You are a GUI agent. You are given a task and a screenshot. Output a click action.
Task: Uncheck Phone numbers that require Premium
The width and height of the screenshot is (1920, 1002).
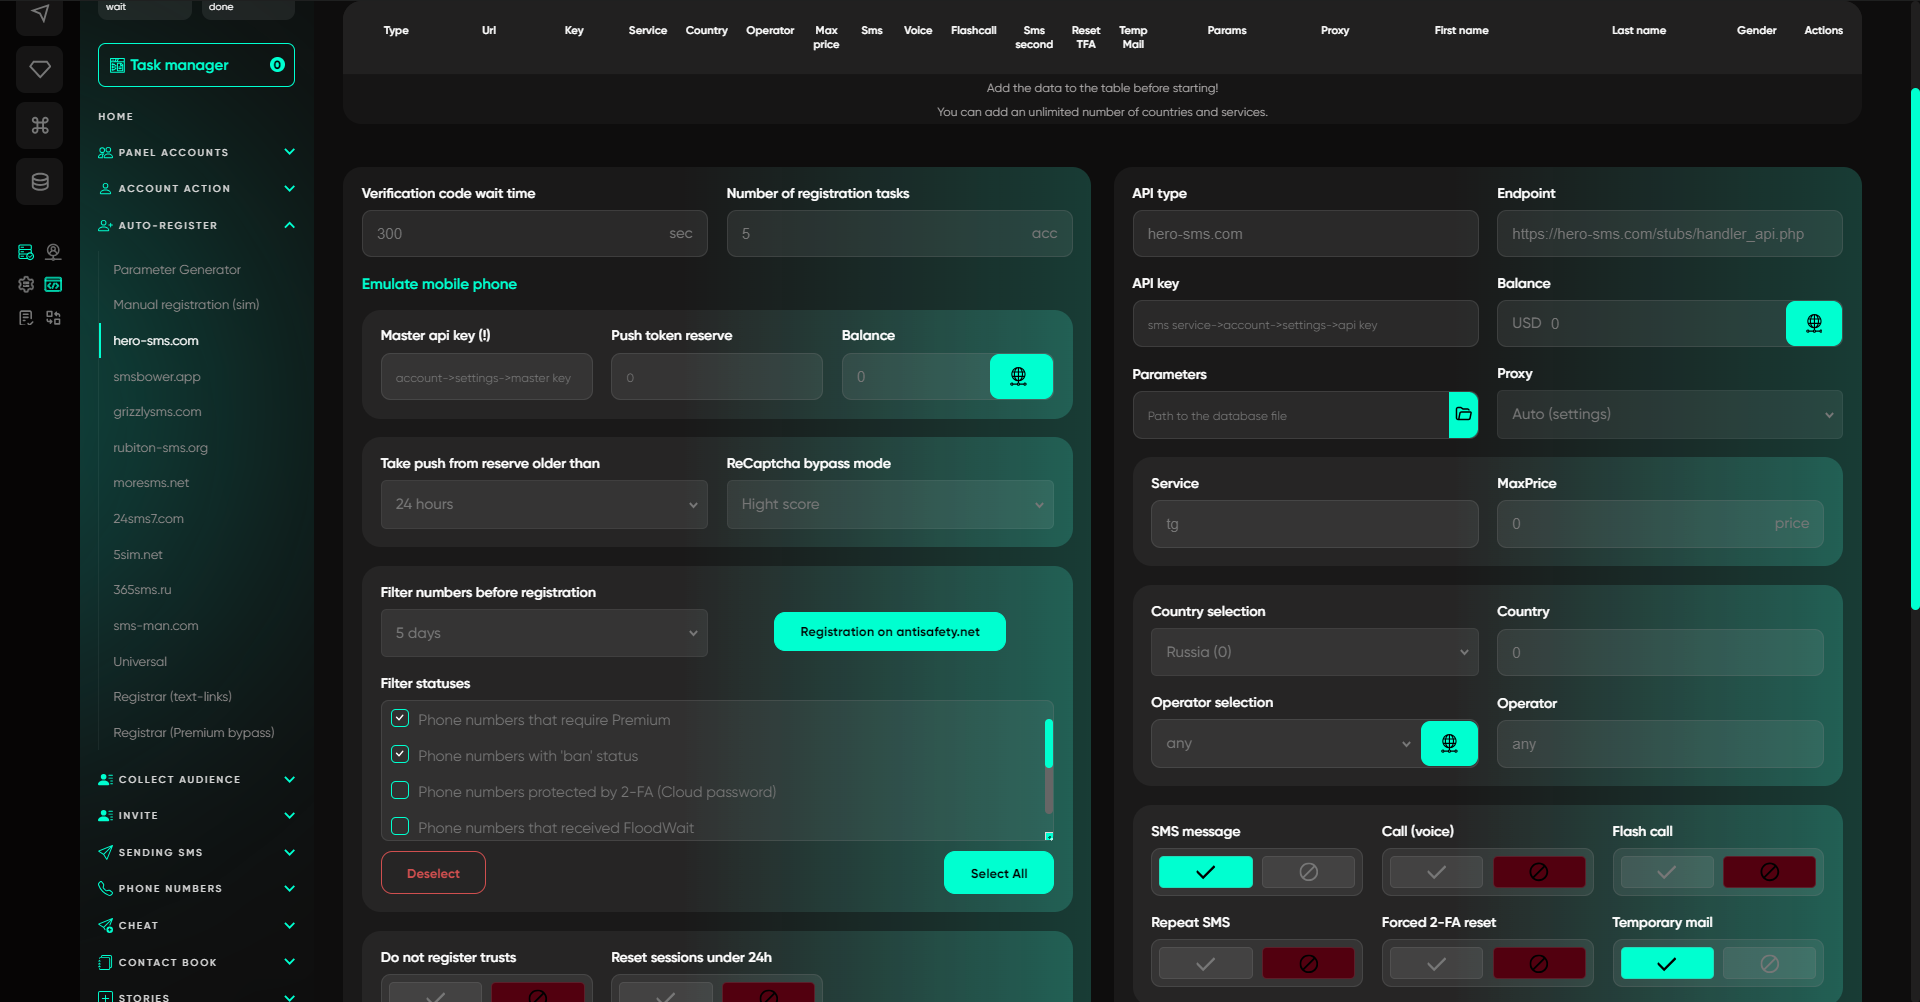(400, 719)
